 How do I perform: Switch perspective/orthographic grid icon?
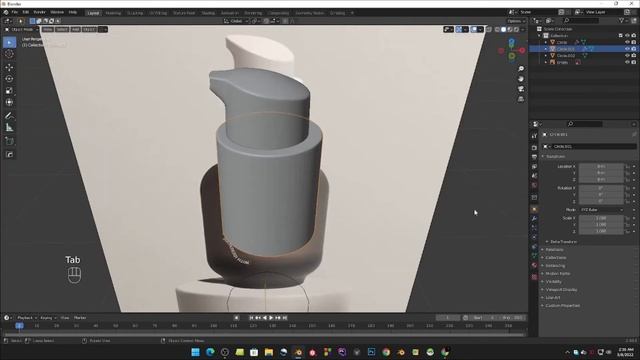pyautogui.click(x=521, y=99)
